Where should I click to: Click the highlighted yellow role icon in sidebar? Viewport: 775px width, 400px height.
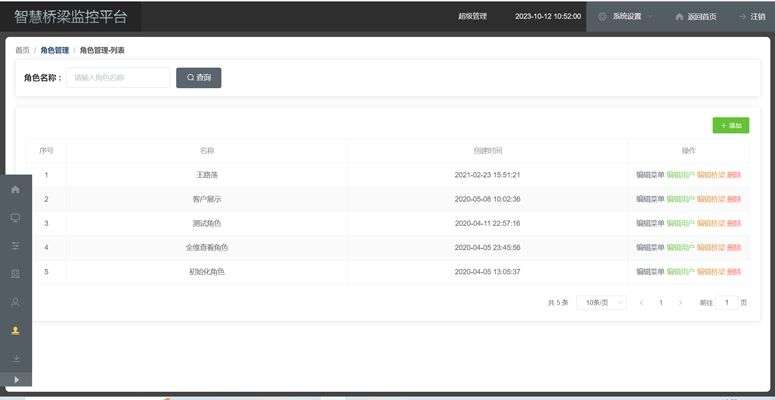click(15, 330)
